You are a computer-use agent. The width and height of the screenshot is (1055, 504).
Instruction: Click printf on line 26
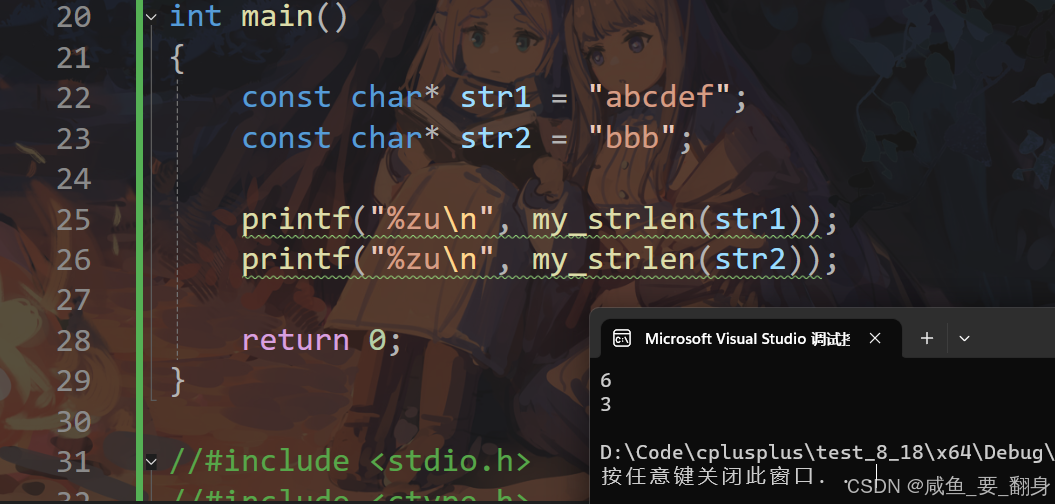295,260
